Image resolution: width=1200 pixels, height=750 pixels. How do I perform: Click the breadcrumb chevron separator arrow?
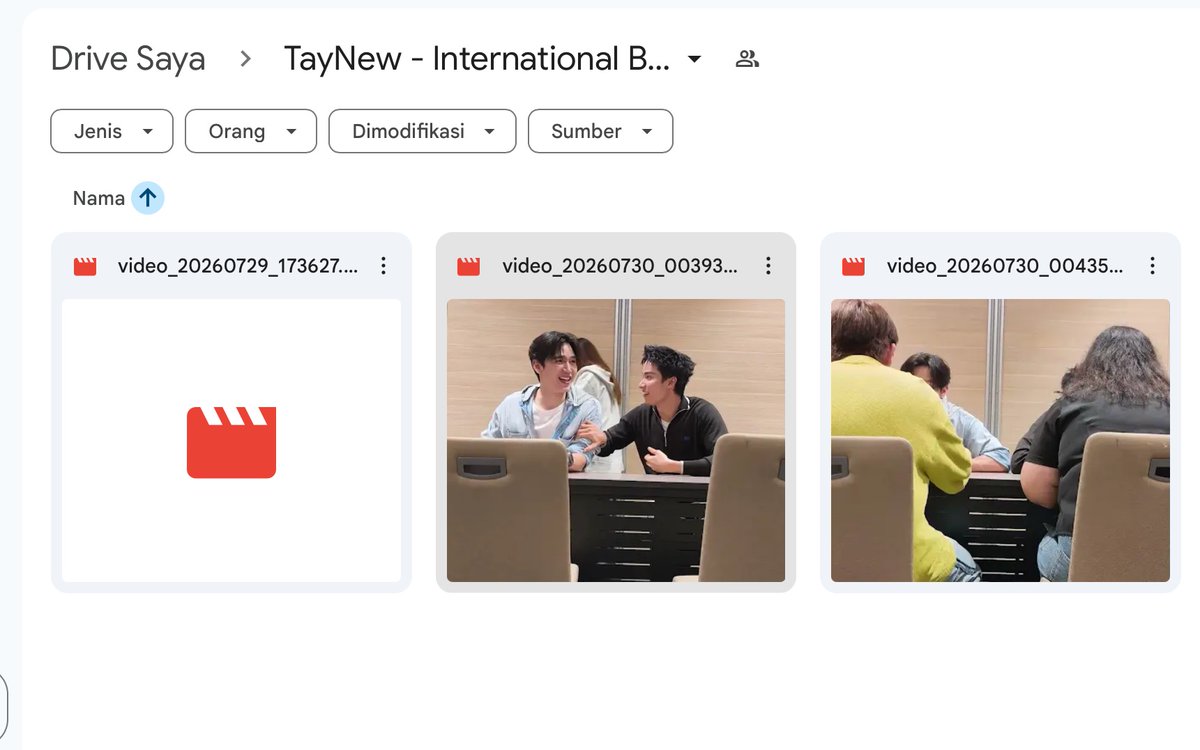(x=245, y=59)
